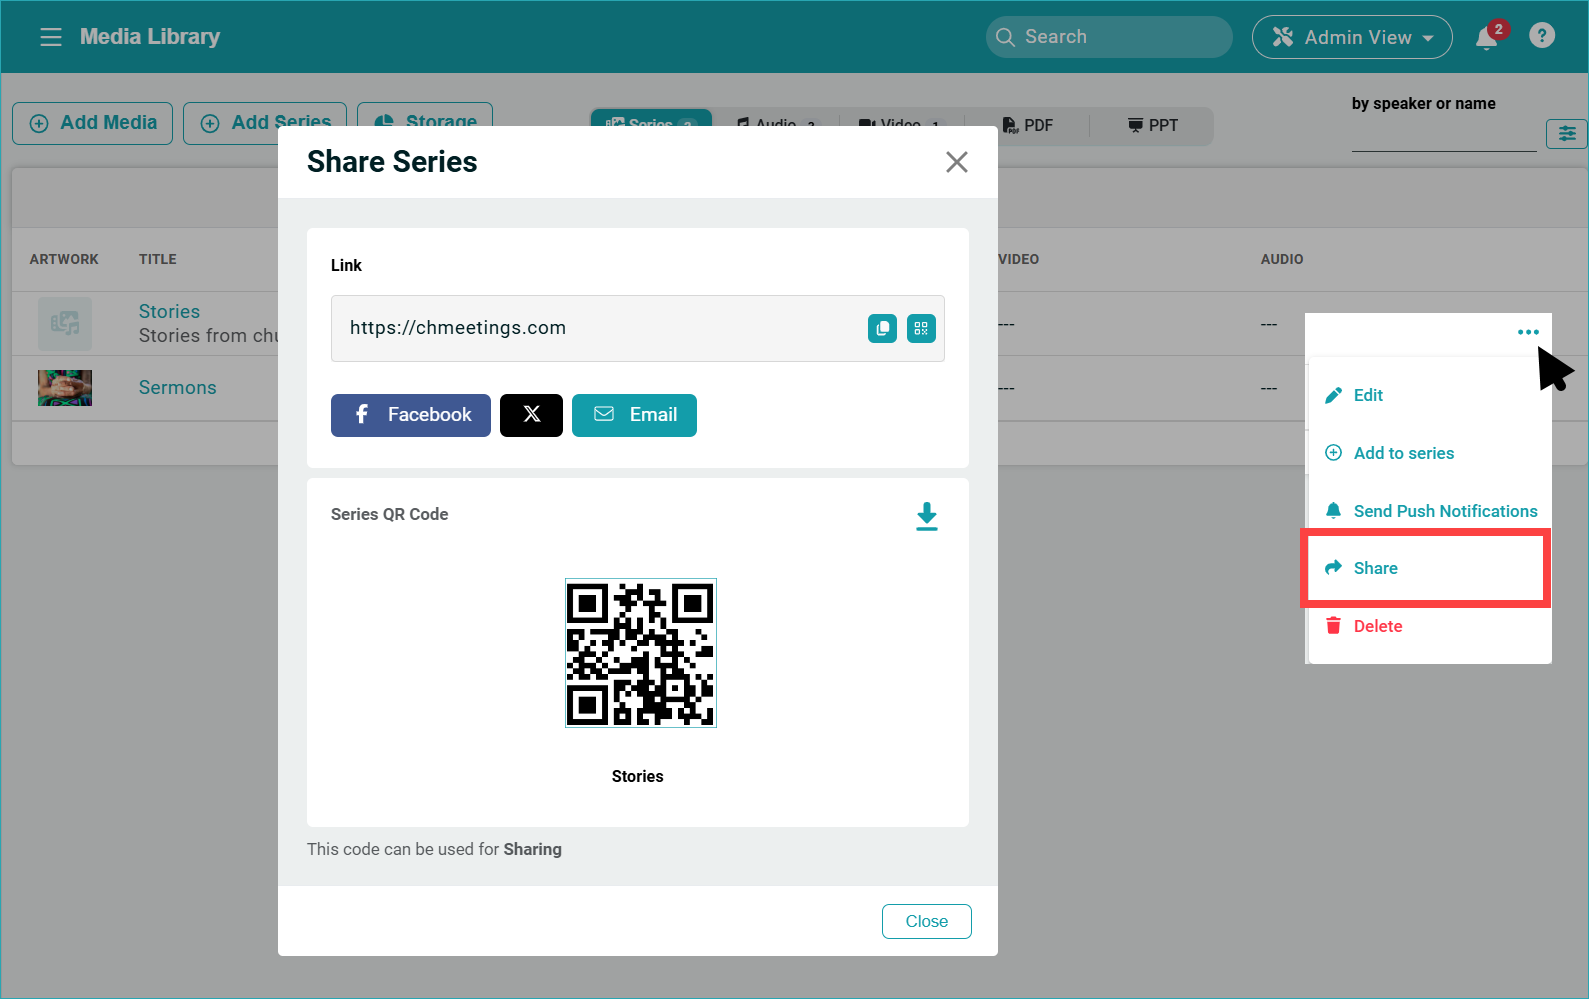Choose Send Push Notifications menu item
This screenshot has height=999, width=1589.
tap(1444, 511)
